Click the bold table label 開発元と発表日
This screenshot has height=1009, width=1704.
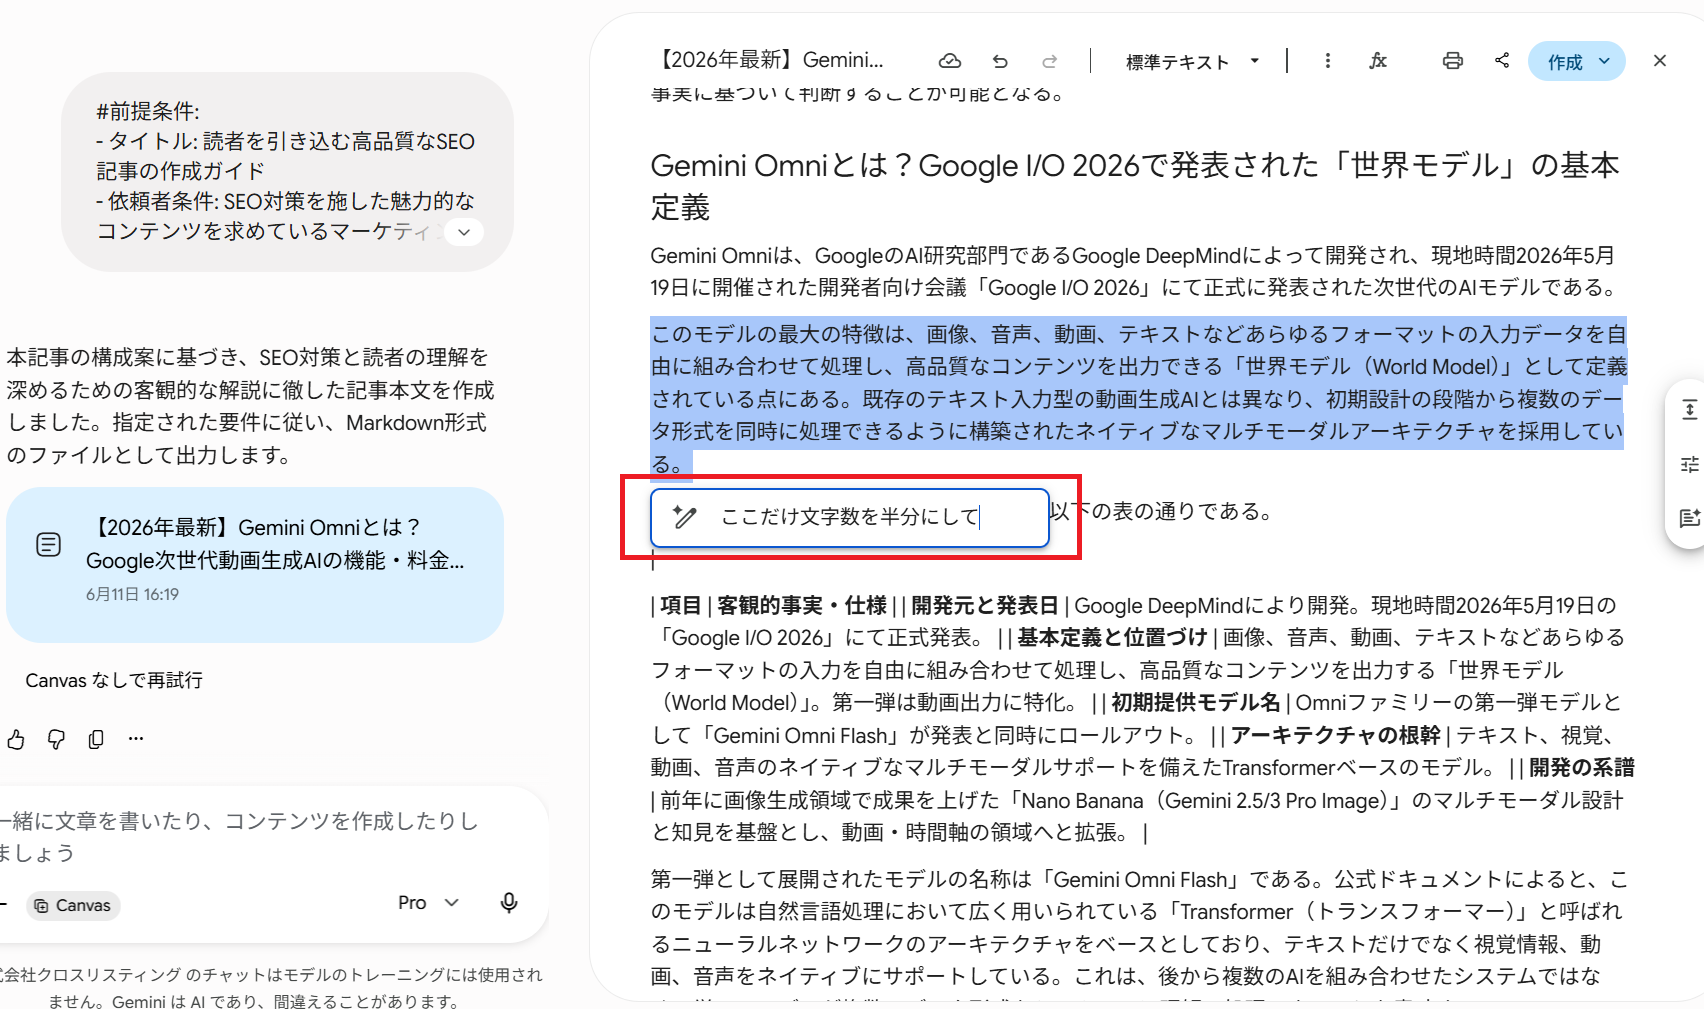click(985, 606)
